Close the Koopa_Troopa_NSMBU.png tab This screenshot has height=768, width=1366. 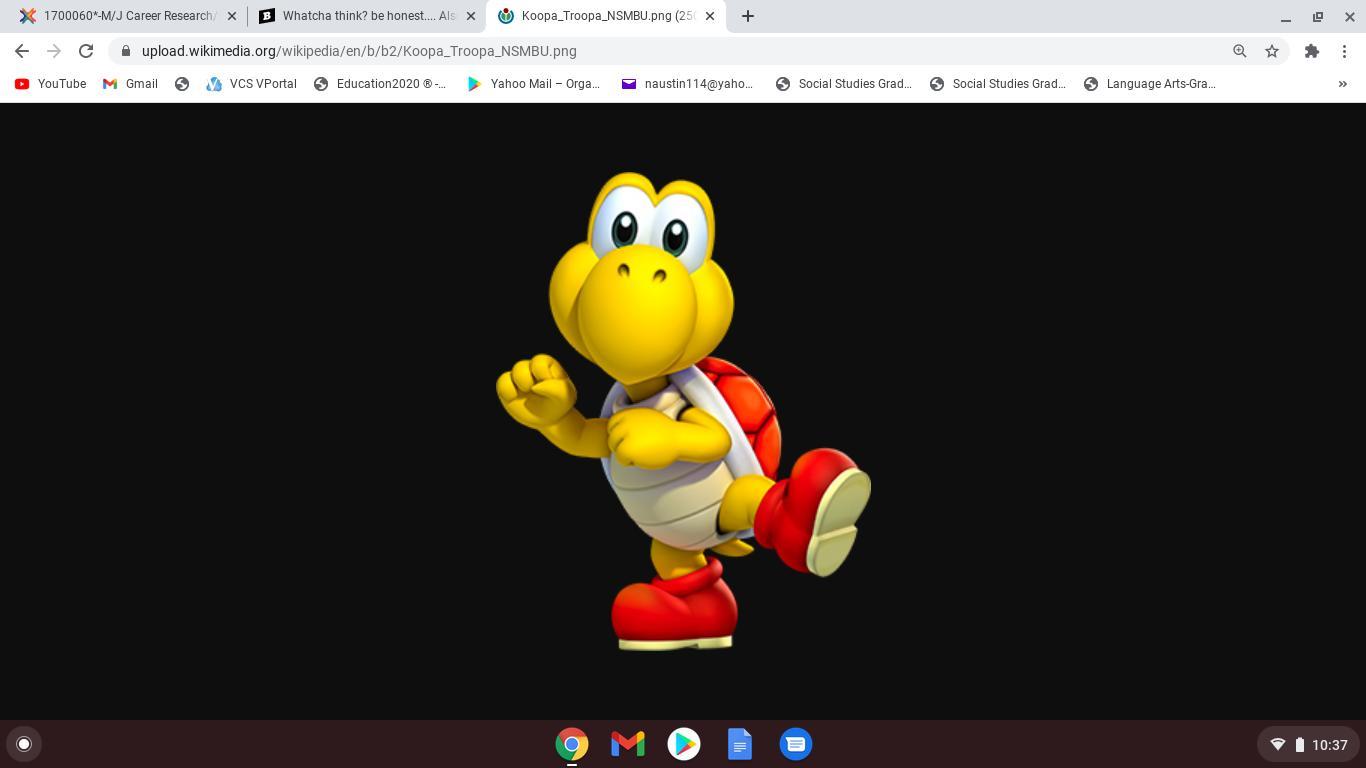[x=710, y=16]
